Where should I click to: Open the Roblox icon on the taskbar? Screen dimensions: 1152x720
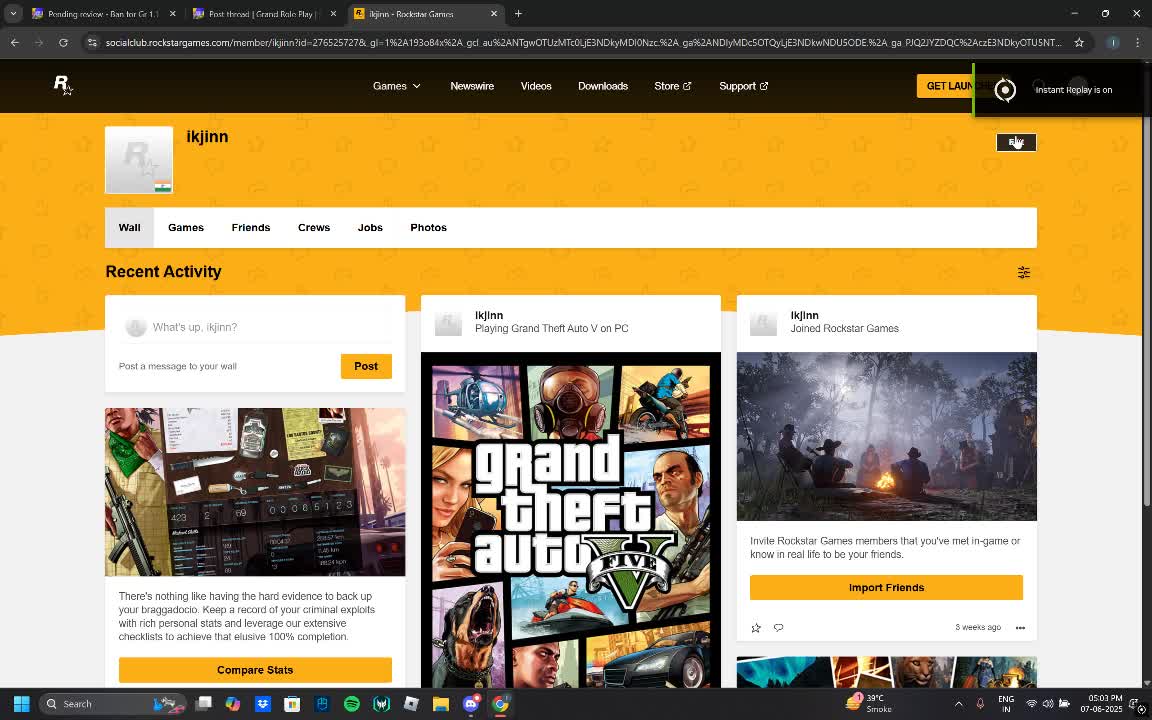click(x=411, y=704)
